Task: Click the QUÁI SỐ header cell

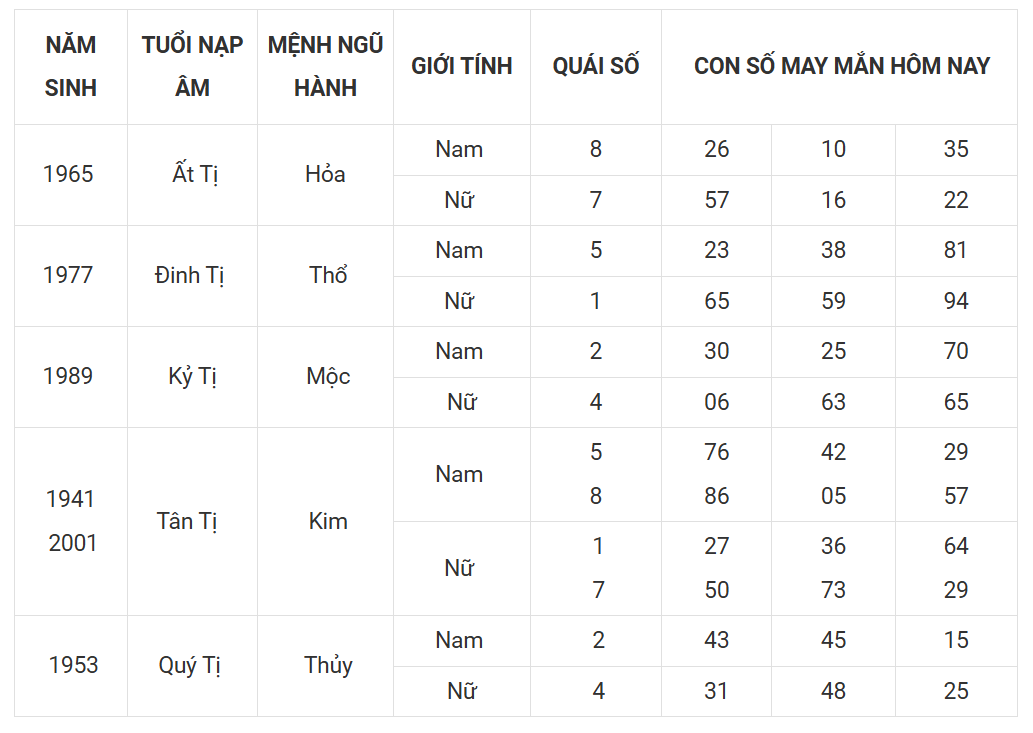Action: click(596, 67)
